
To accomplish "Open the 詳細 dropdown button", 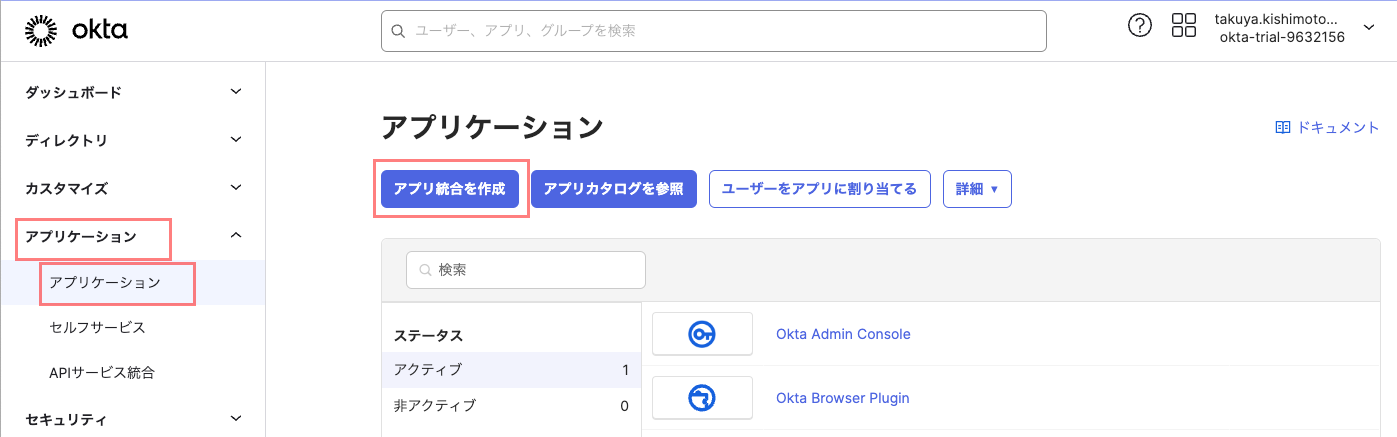I will [x=977, y=189].
